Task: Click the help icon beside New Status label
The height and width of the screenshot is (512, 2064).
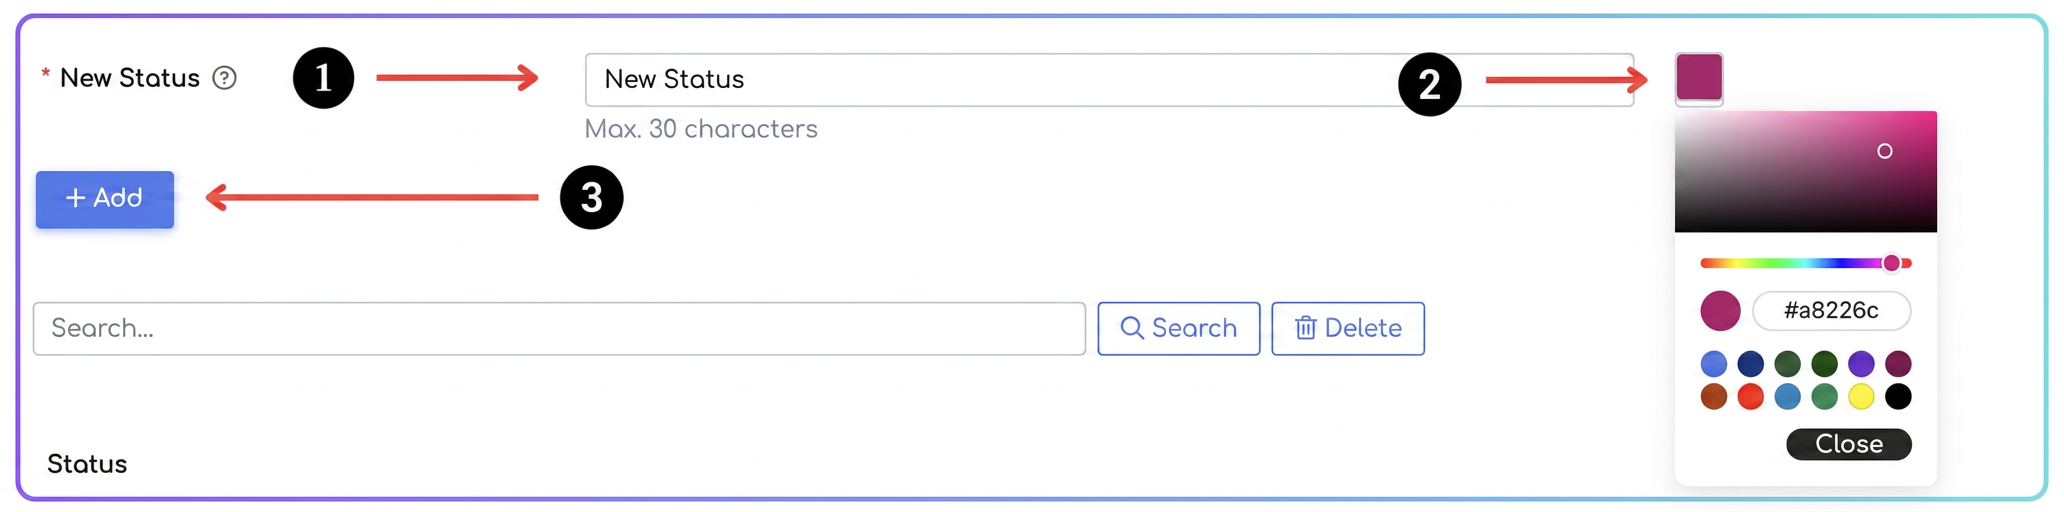Action: 225,78
